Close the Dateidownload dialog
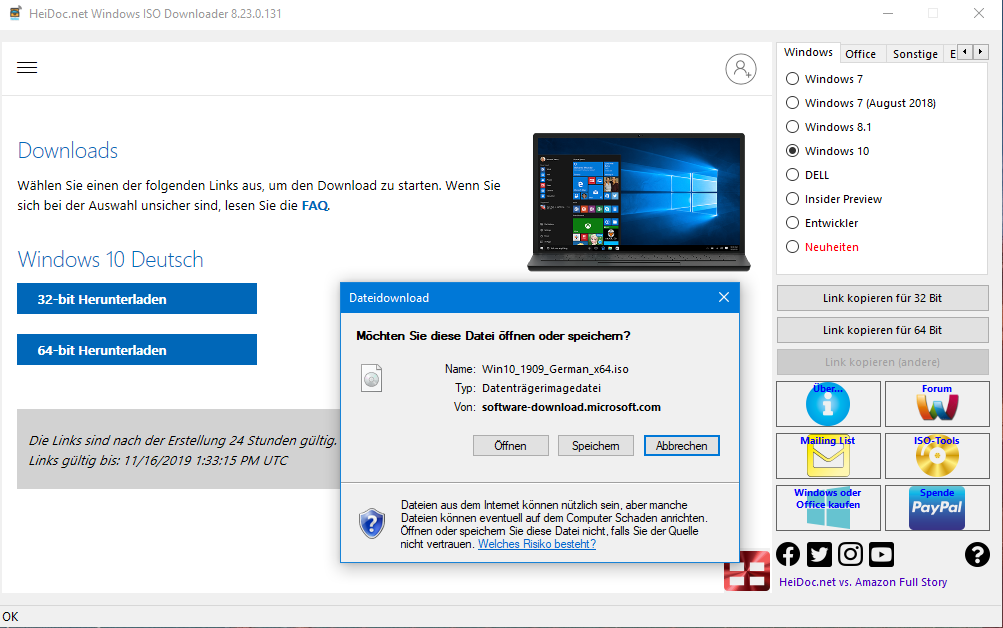This screenshot has height=628, width=1003. tap(723, 297)
